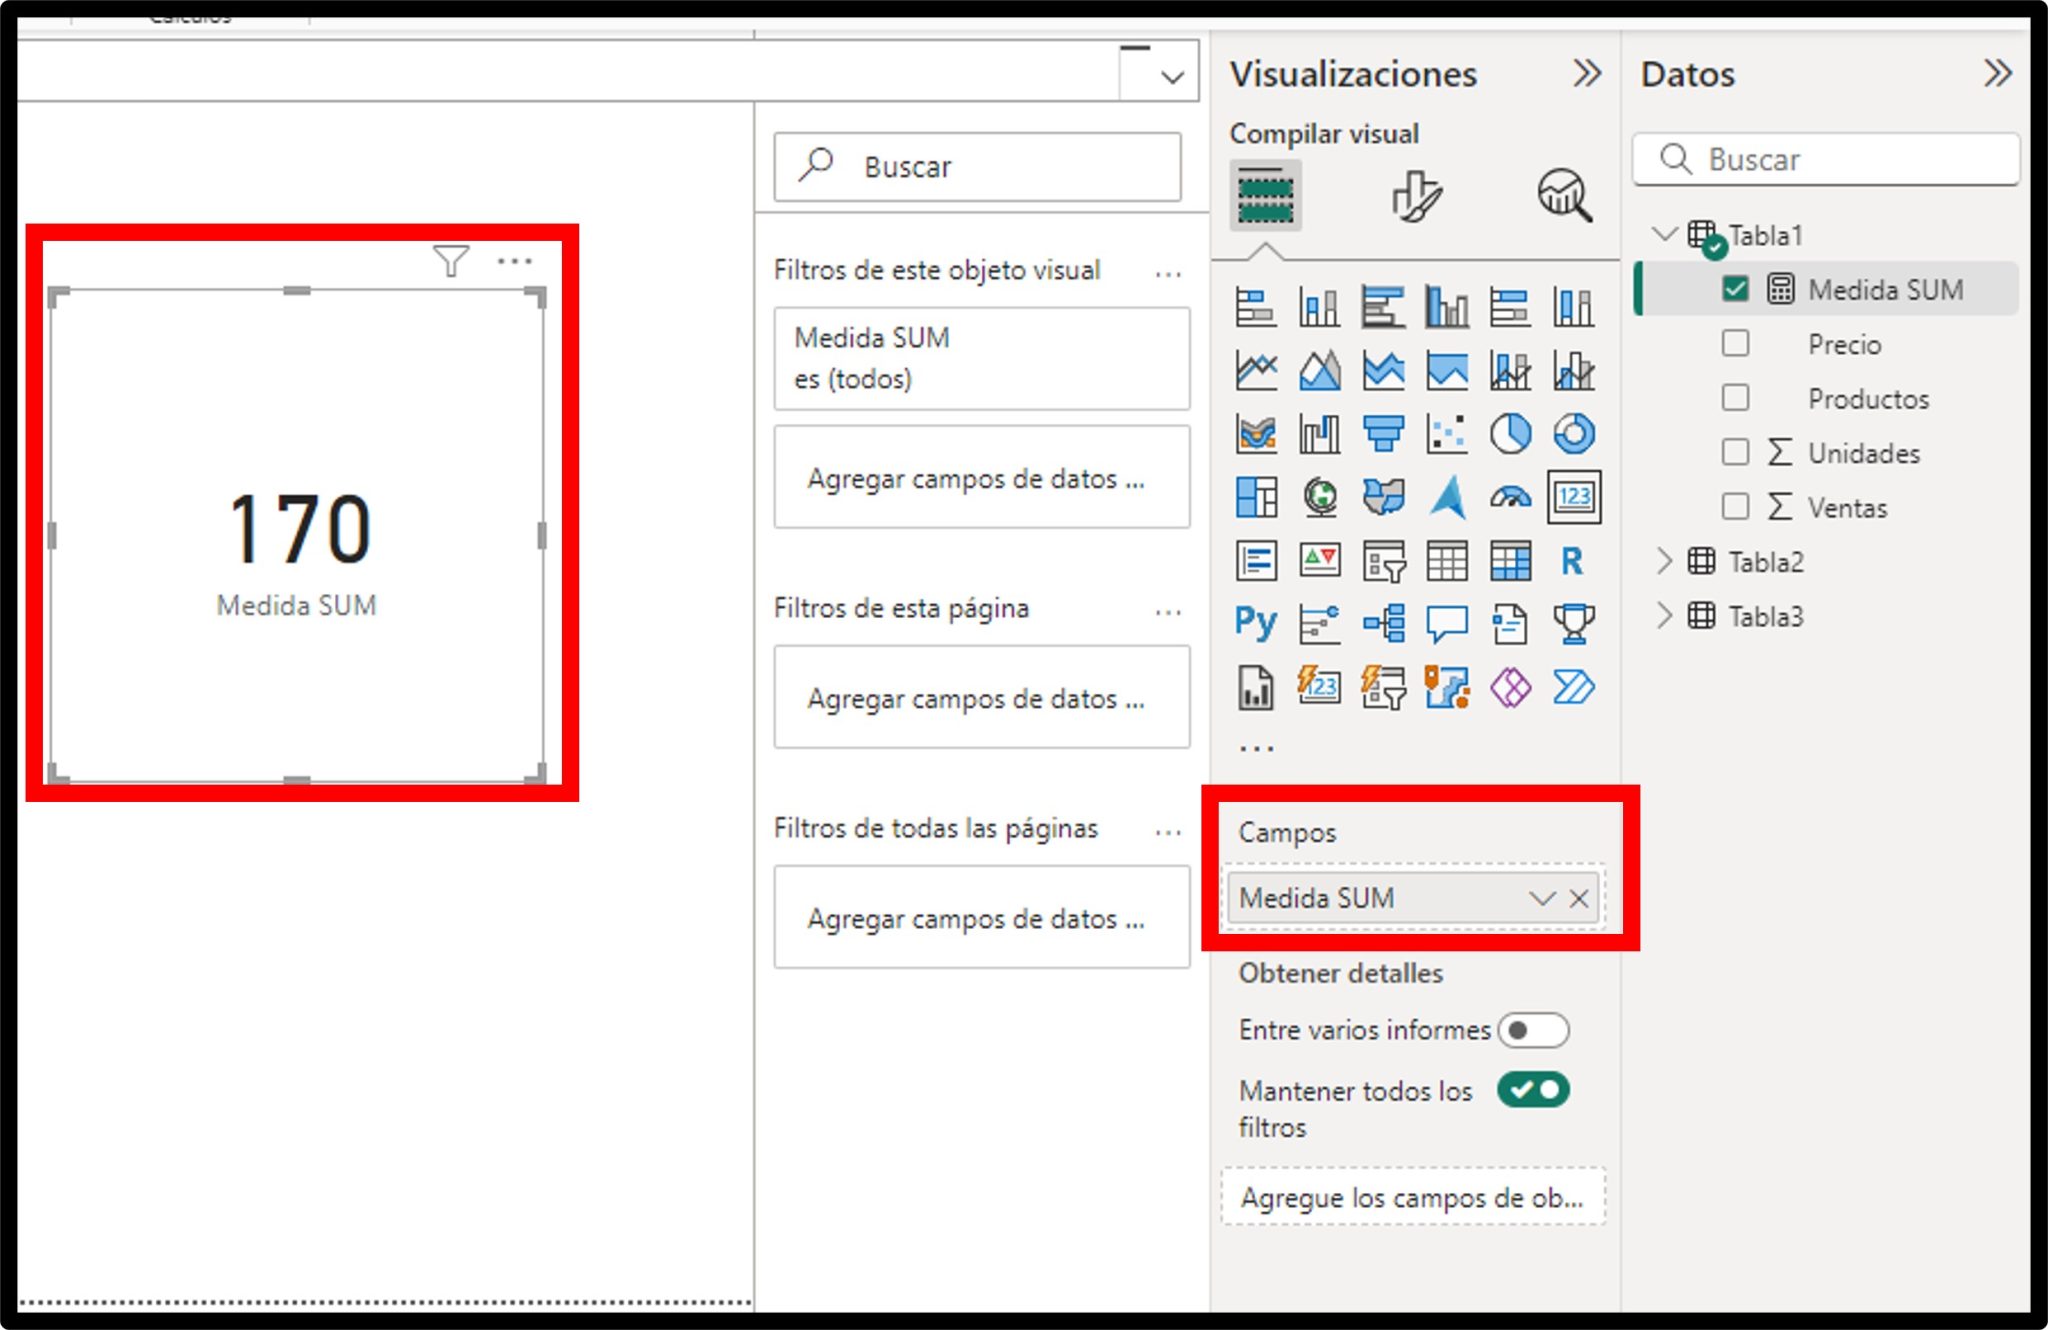This screenshot has width=2048, height=1330.
Task: Select the funnel chart visual
Action: [1383, 434]
